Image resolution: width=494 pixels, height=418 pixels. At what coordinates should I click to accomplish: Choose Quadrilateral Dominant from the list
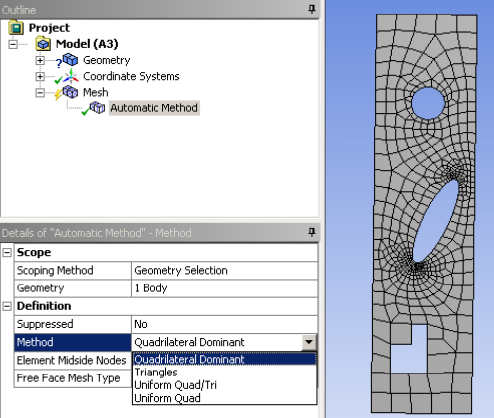224,359
